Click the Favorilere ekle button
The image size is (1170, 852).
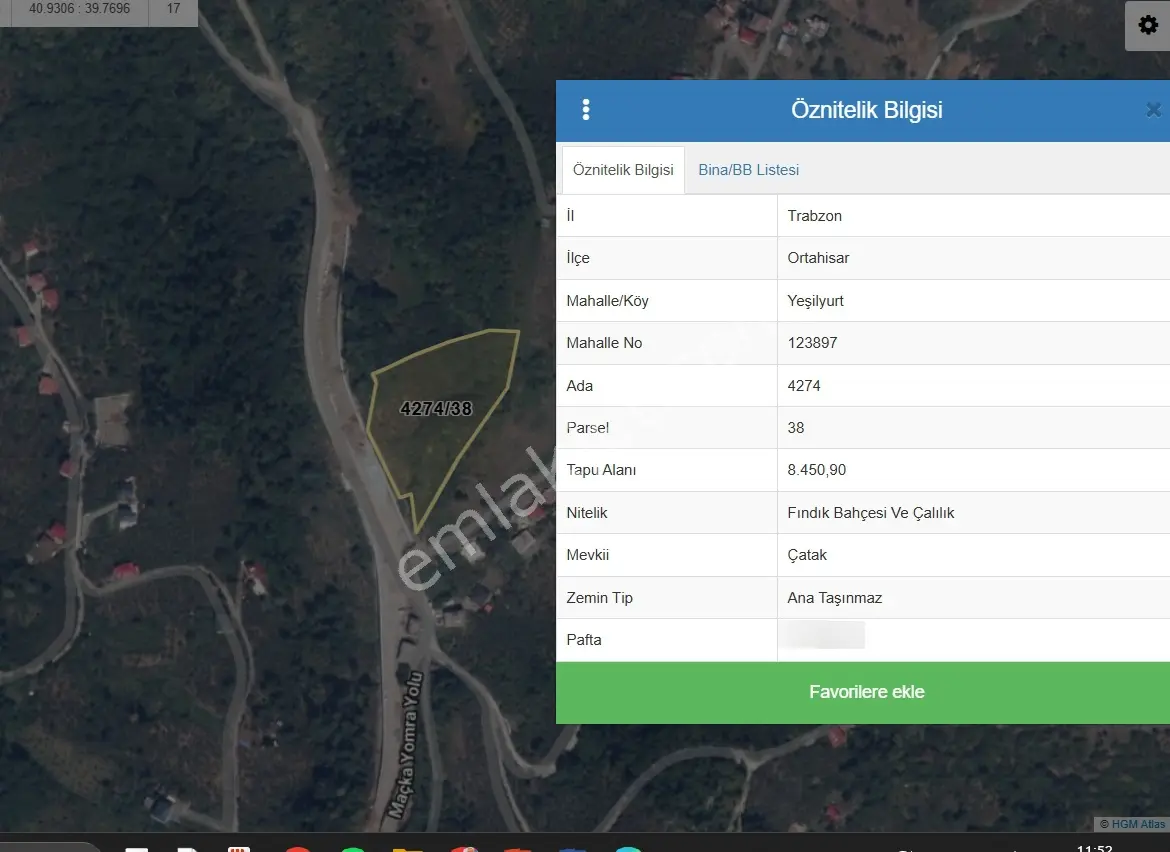pos(866,692)
